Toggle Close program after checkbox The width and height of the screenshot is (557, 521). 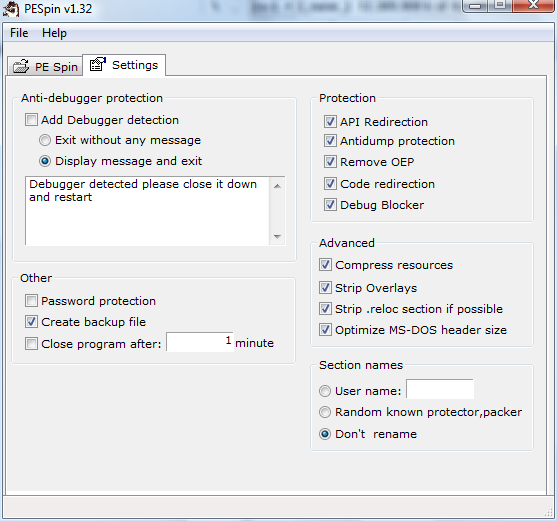[x=31, y=344]
